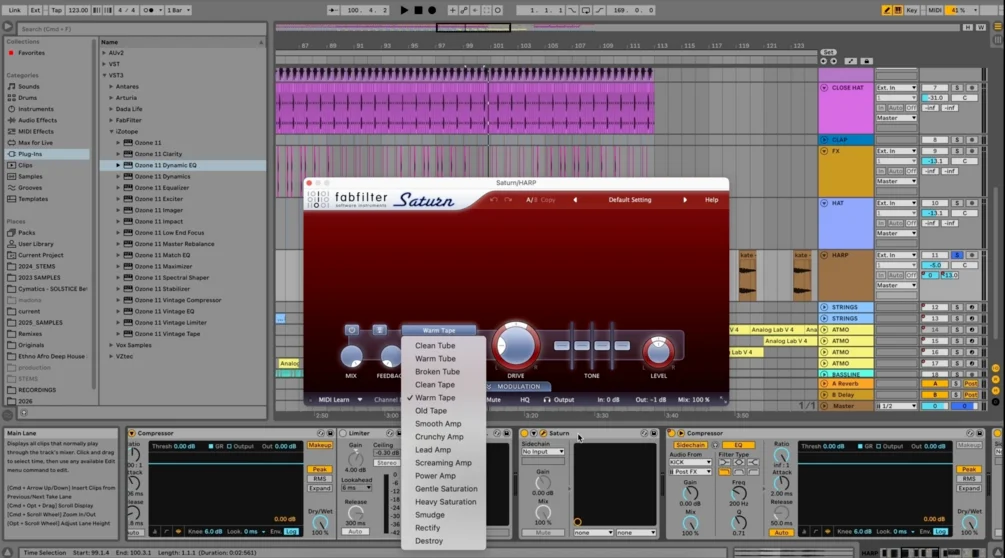Click Saturn Output headphones button
This screenshot has width=1005, height=558.
pyautogui.click(x=559, y=400)
